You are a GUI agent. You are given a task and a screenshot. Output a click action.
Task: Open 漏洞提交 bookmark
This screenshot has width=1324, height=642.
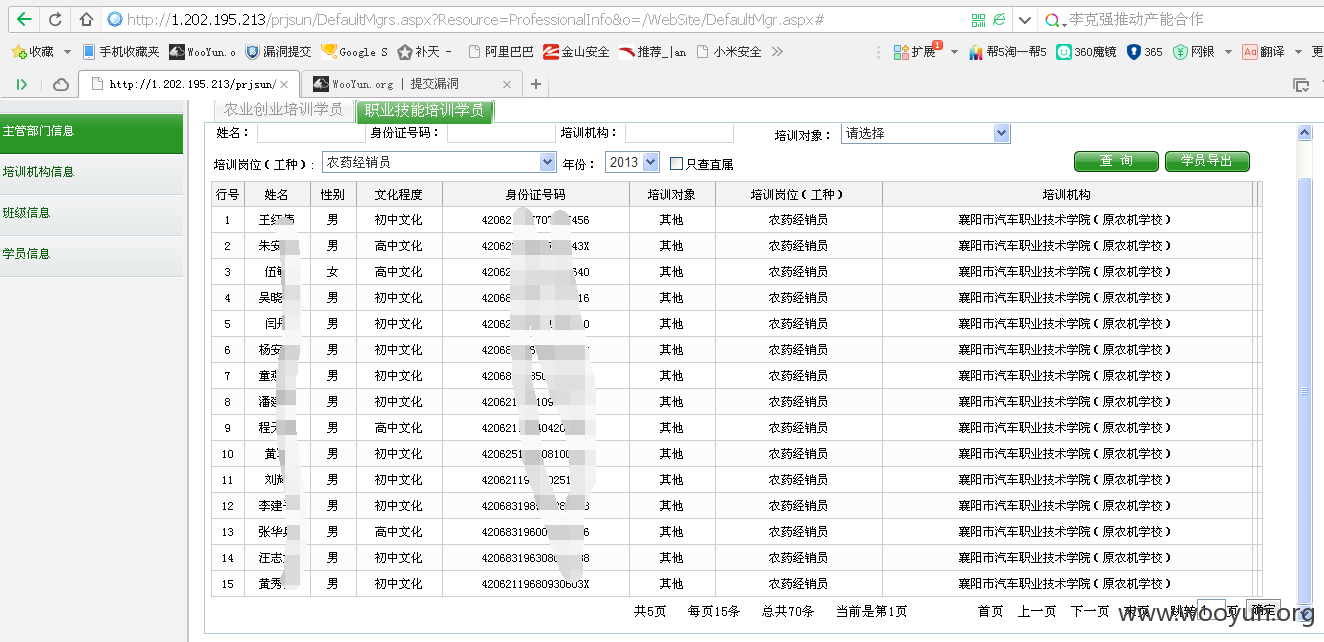(x=278, y=51)
